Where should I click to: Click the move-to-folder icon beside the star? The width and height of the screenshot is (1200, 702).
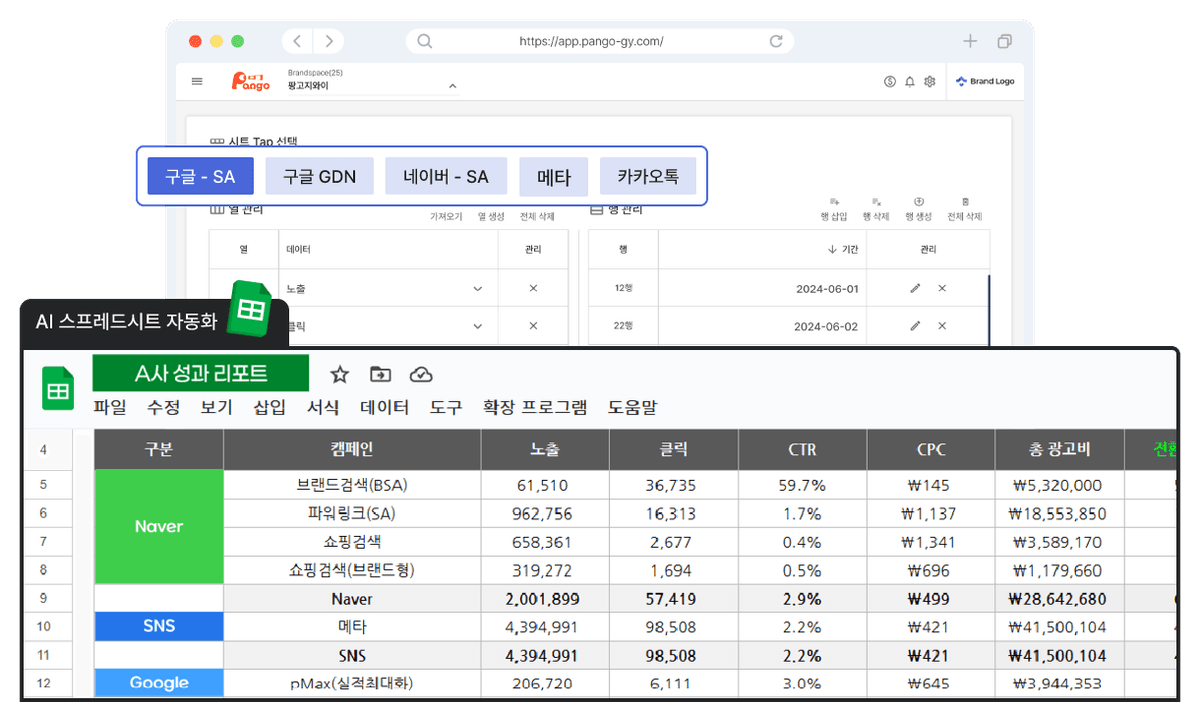point(380,374)
